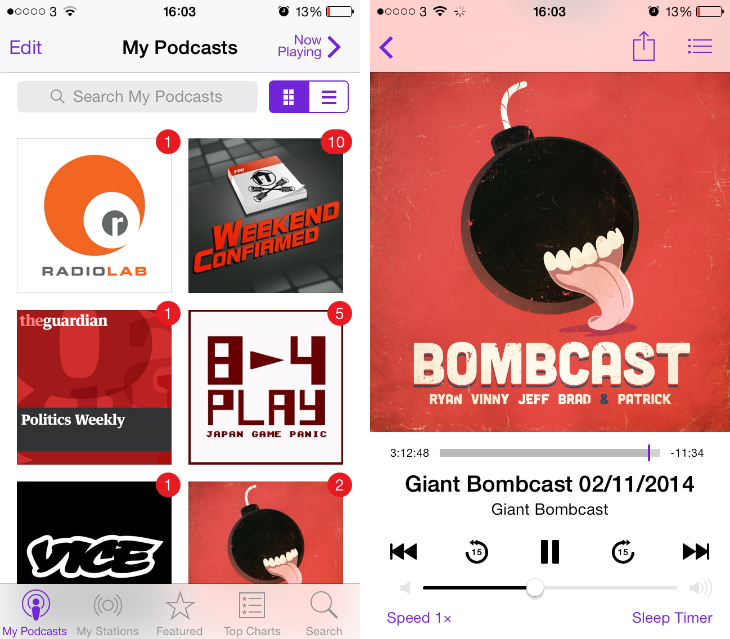The width and height of the screenshot is (730, 639).
Task: Tap the low volume speaker icon
Action: 406,588
